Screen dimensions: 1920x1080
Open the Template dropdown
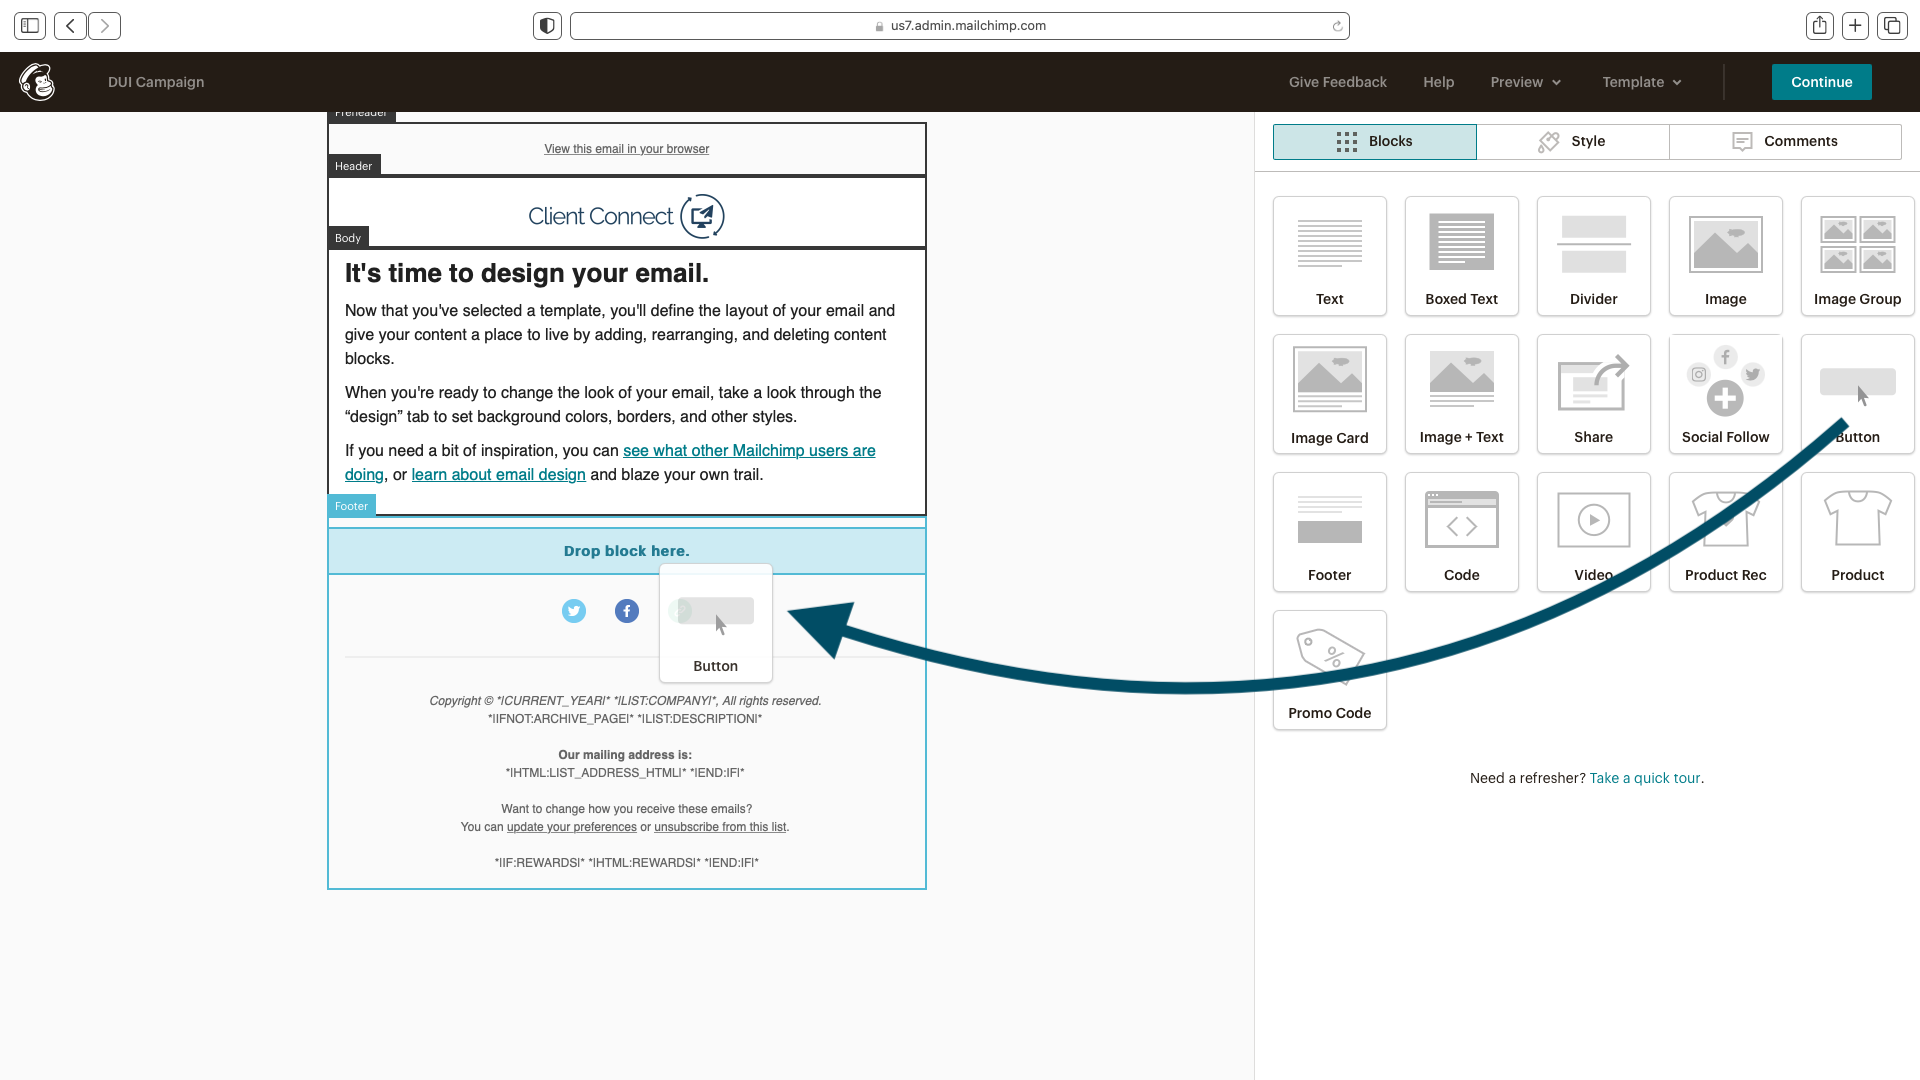tap(1642, 82)
